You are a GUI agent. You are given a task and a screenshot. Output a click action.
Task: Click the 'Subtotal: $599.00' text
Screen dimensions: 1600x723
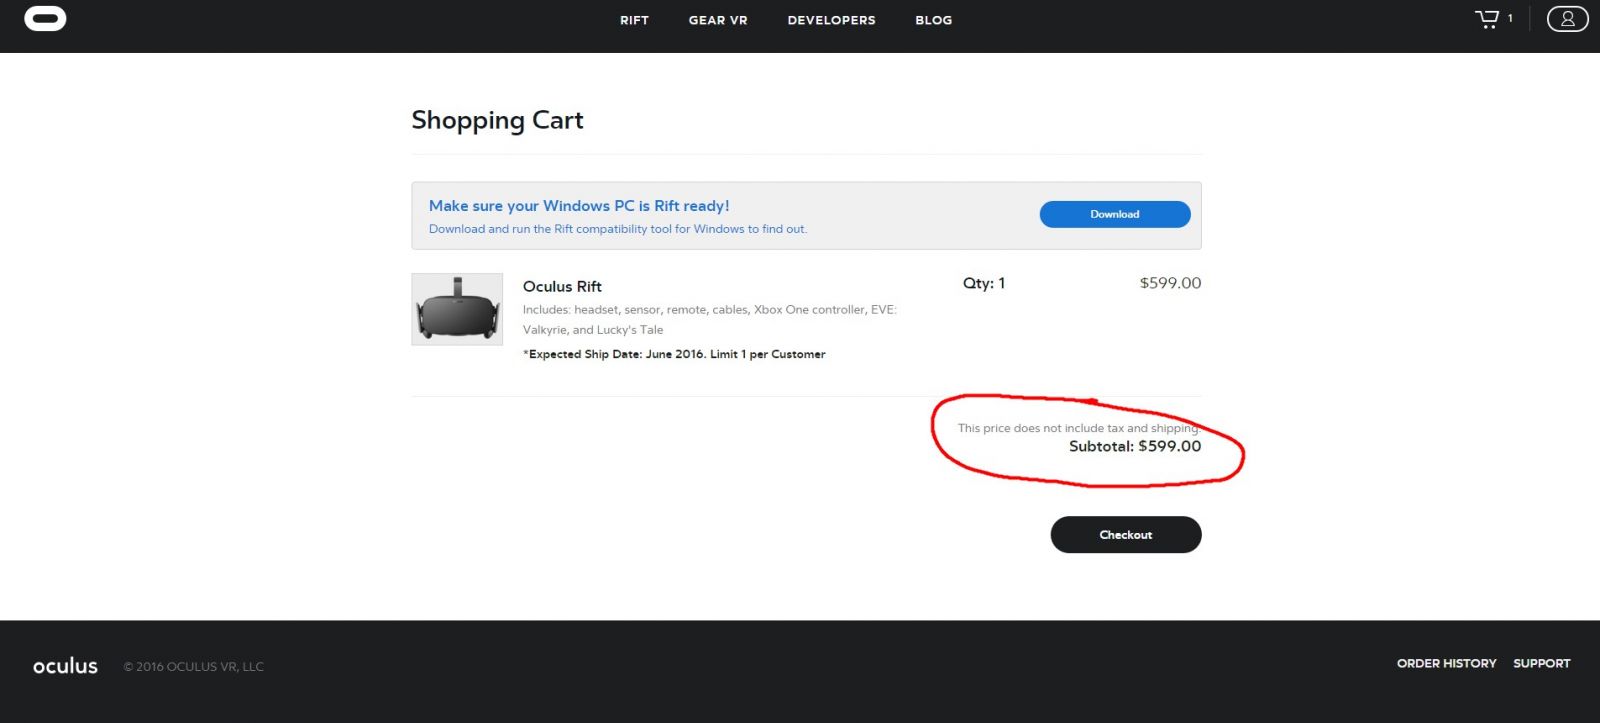(1135, 446)
